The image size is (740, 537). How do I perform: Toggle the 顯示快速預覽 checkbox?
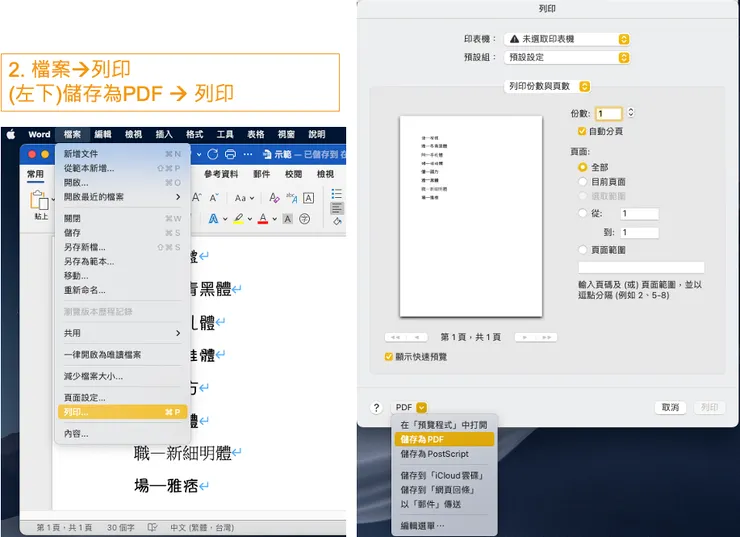click(x=388, y=357)
